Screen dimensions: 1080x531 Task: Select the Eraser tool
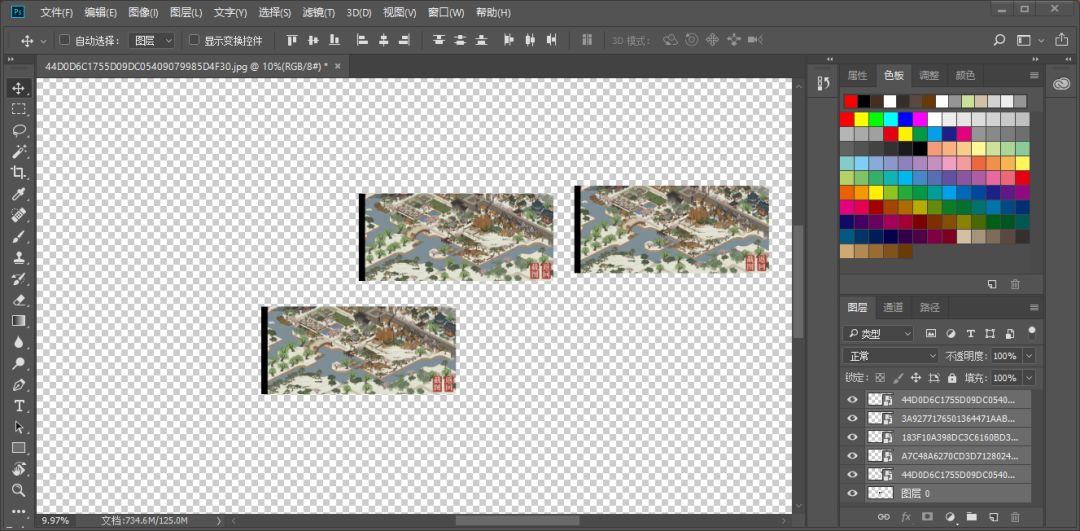(19, 300)
